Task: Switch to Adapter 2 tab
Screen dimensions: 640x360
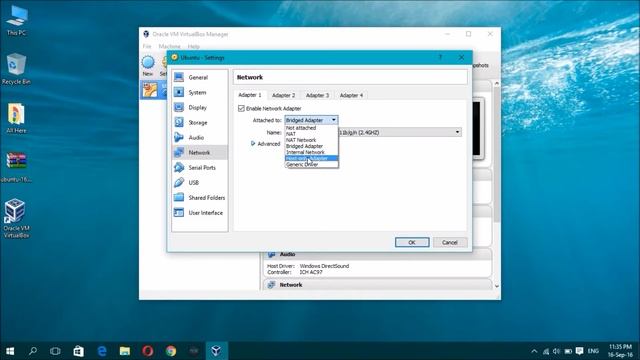Action: coord(283,96)
